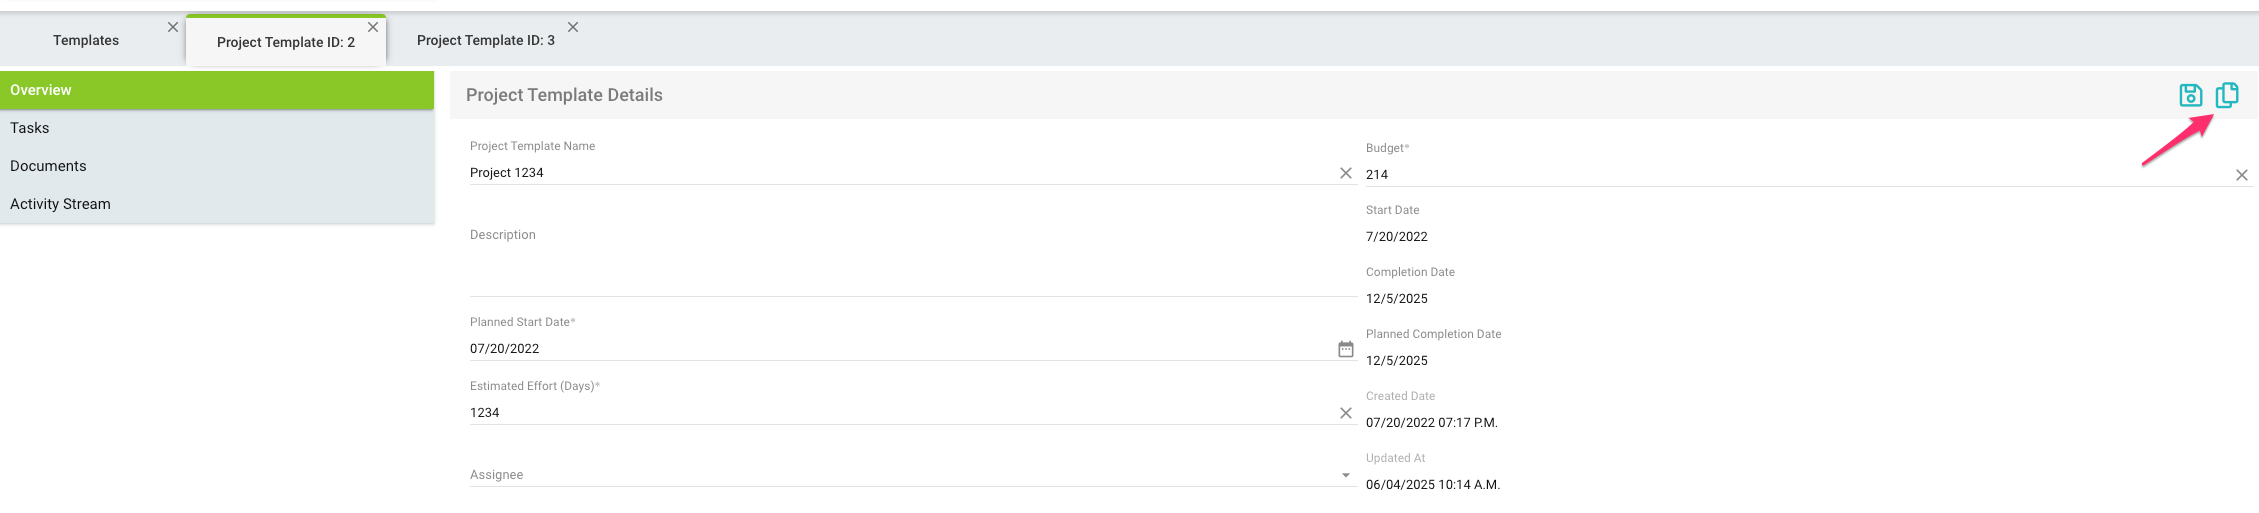This screenshot has width=2259, height=513.
Task: Select the Overview sidebar item
Action: (41, 90)
